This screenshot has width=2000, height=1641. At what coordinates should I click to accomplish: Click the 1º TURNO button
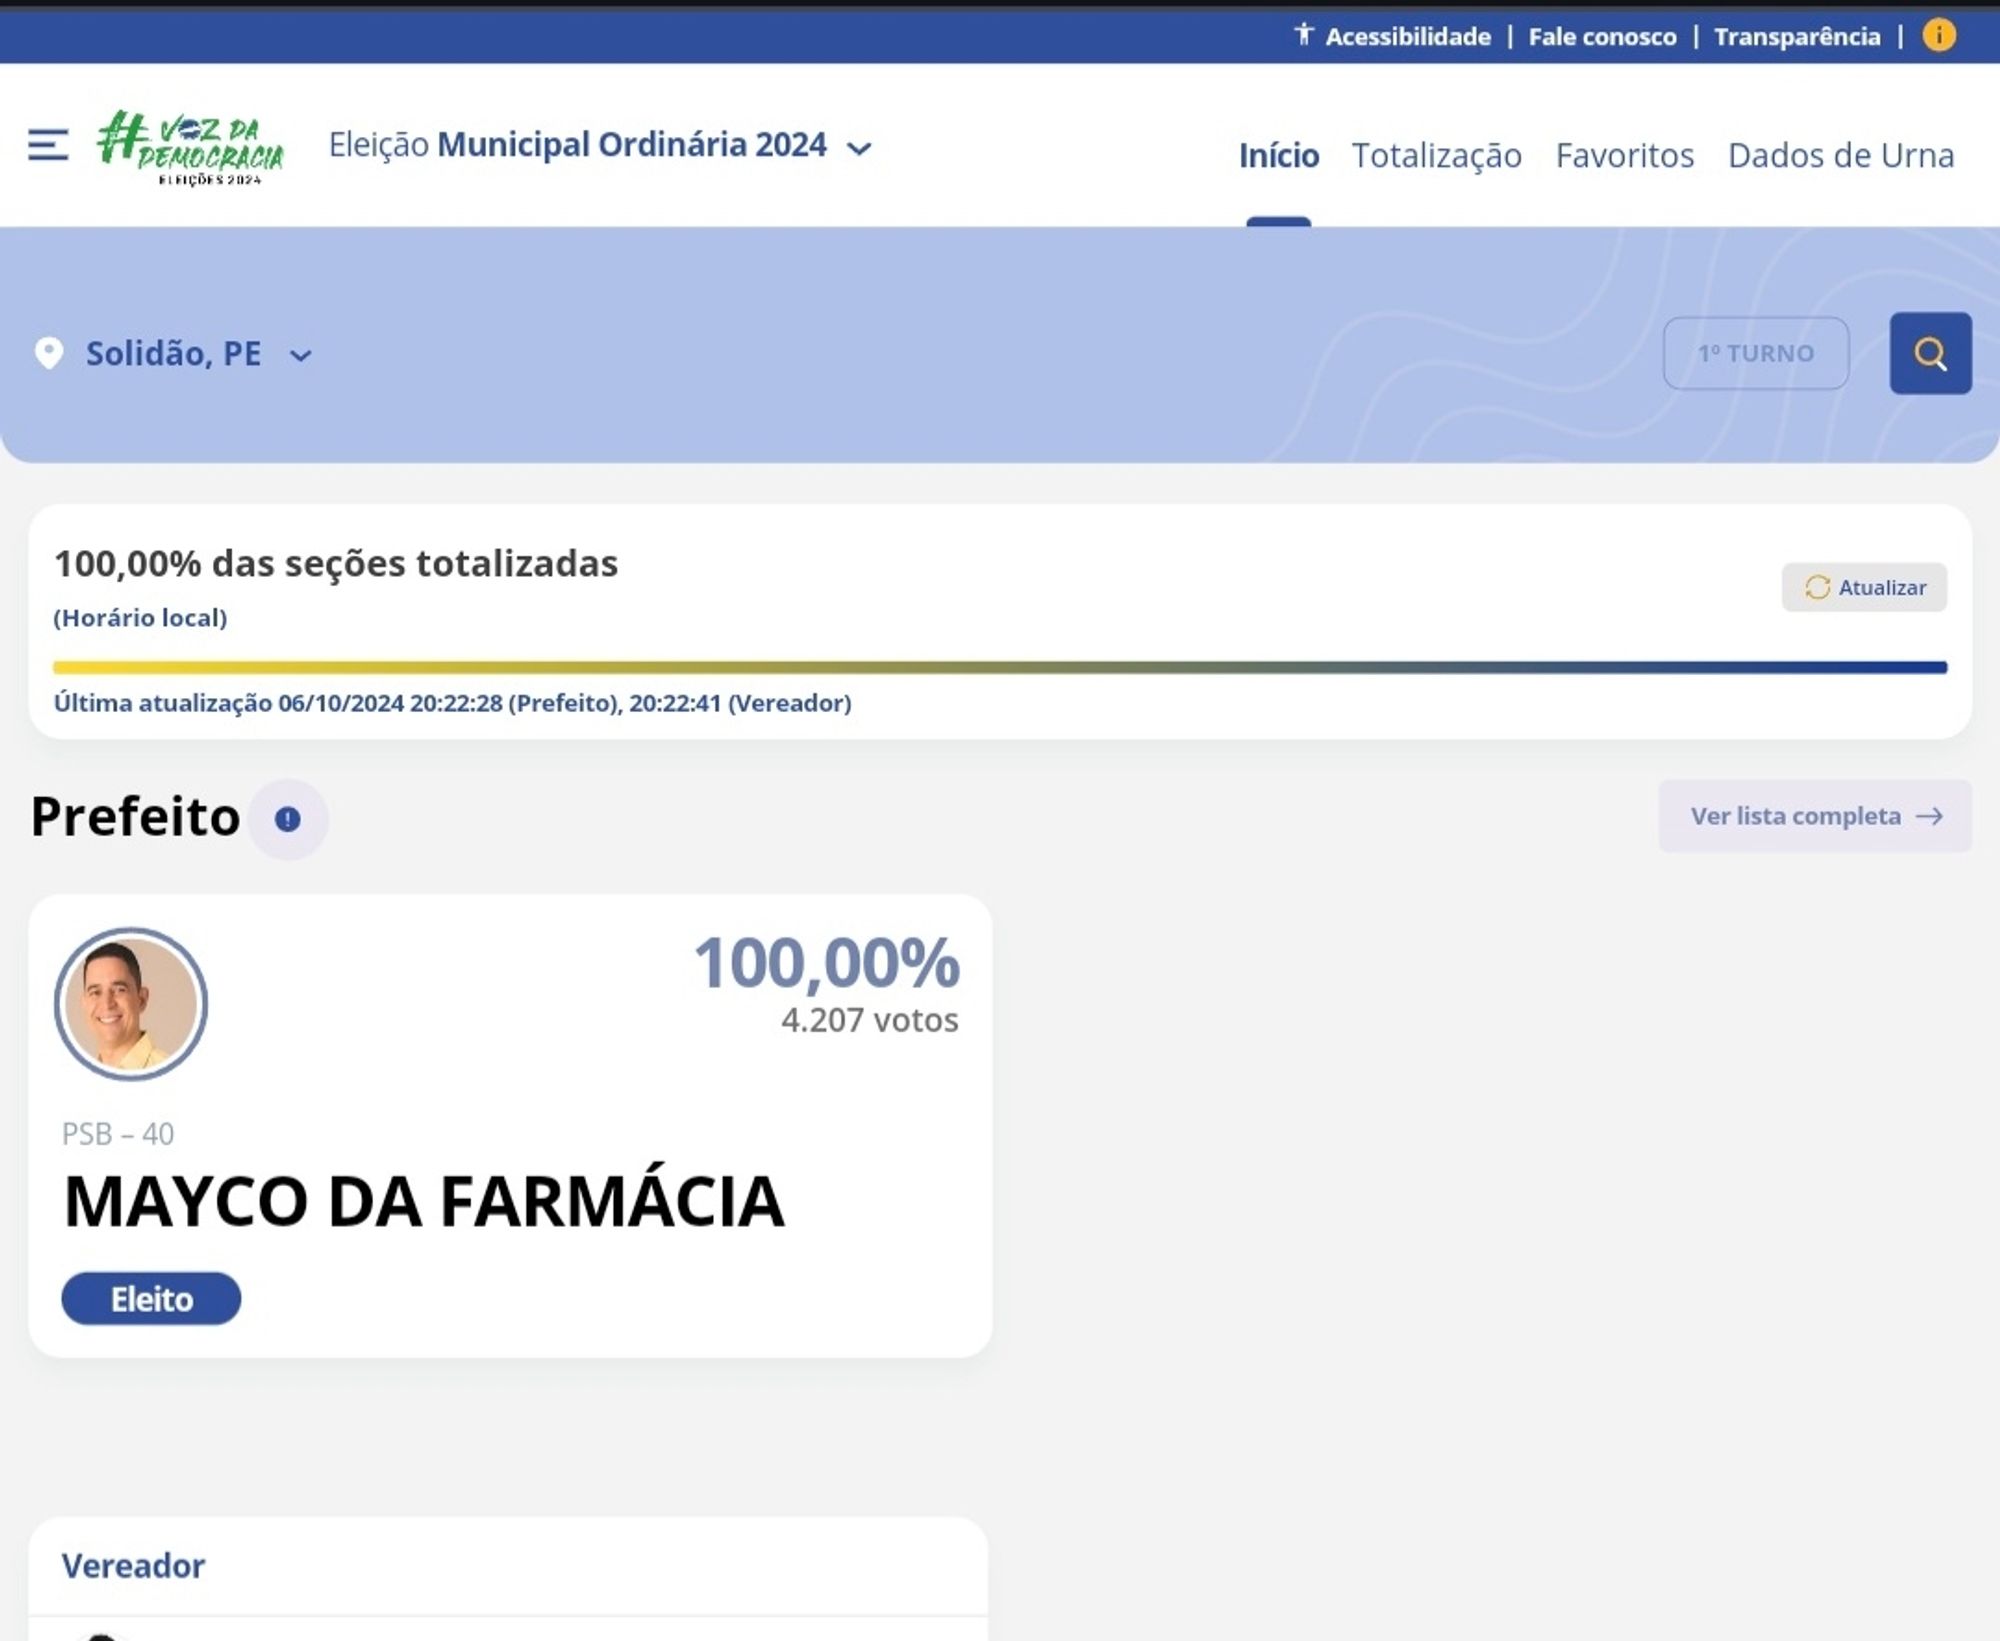click(x=1756, y=353)
